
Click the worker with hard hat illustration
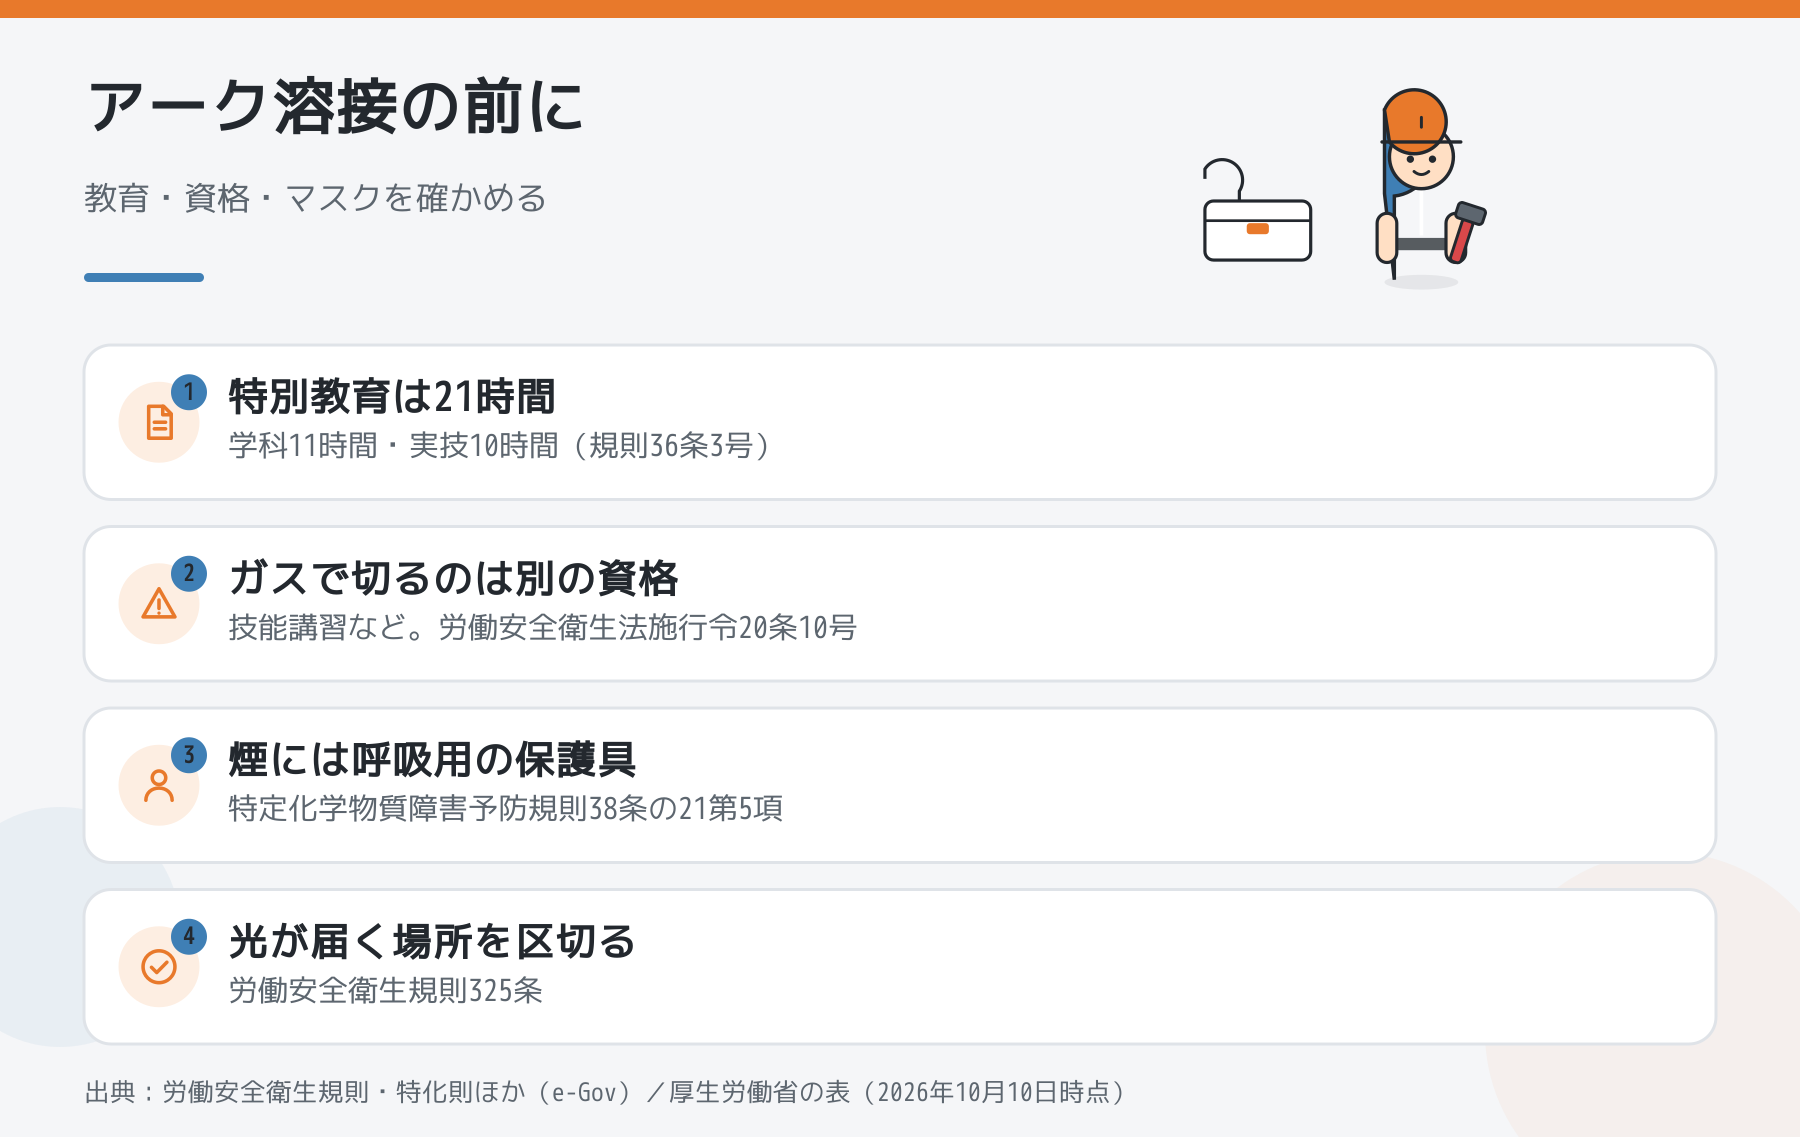(1430, 188)
